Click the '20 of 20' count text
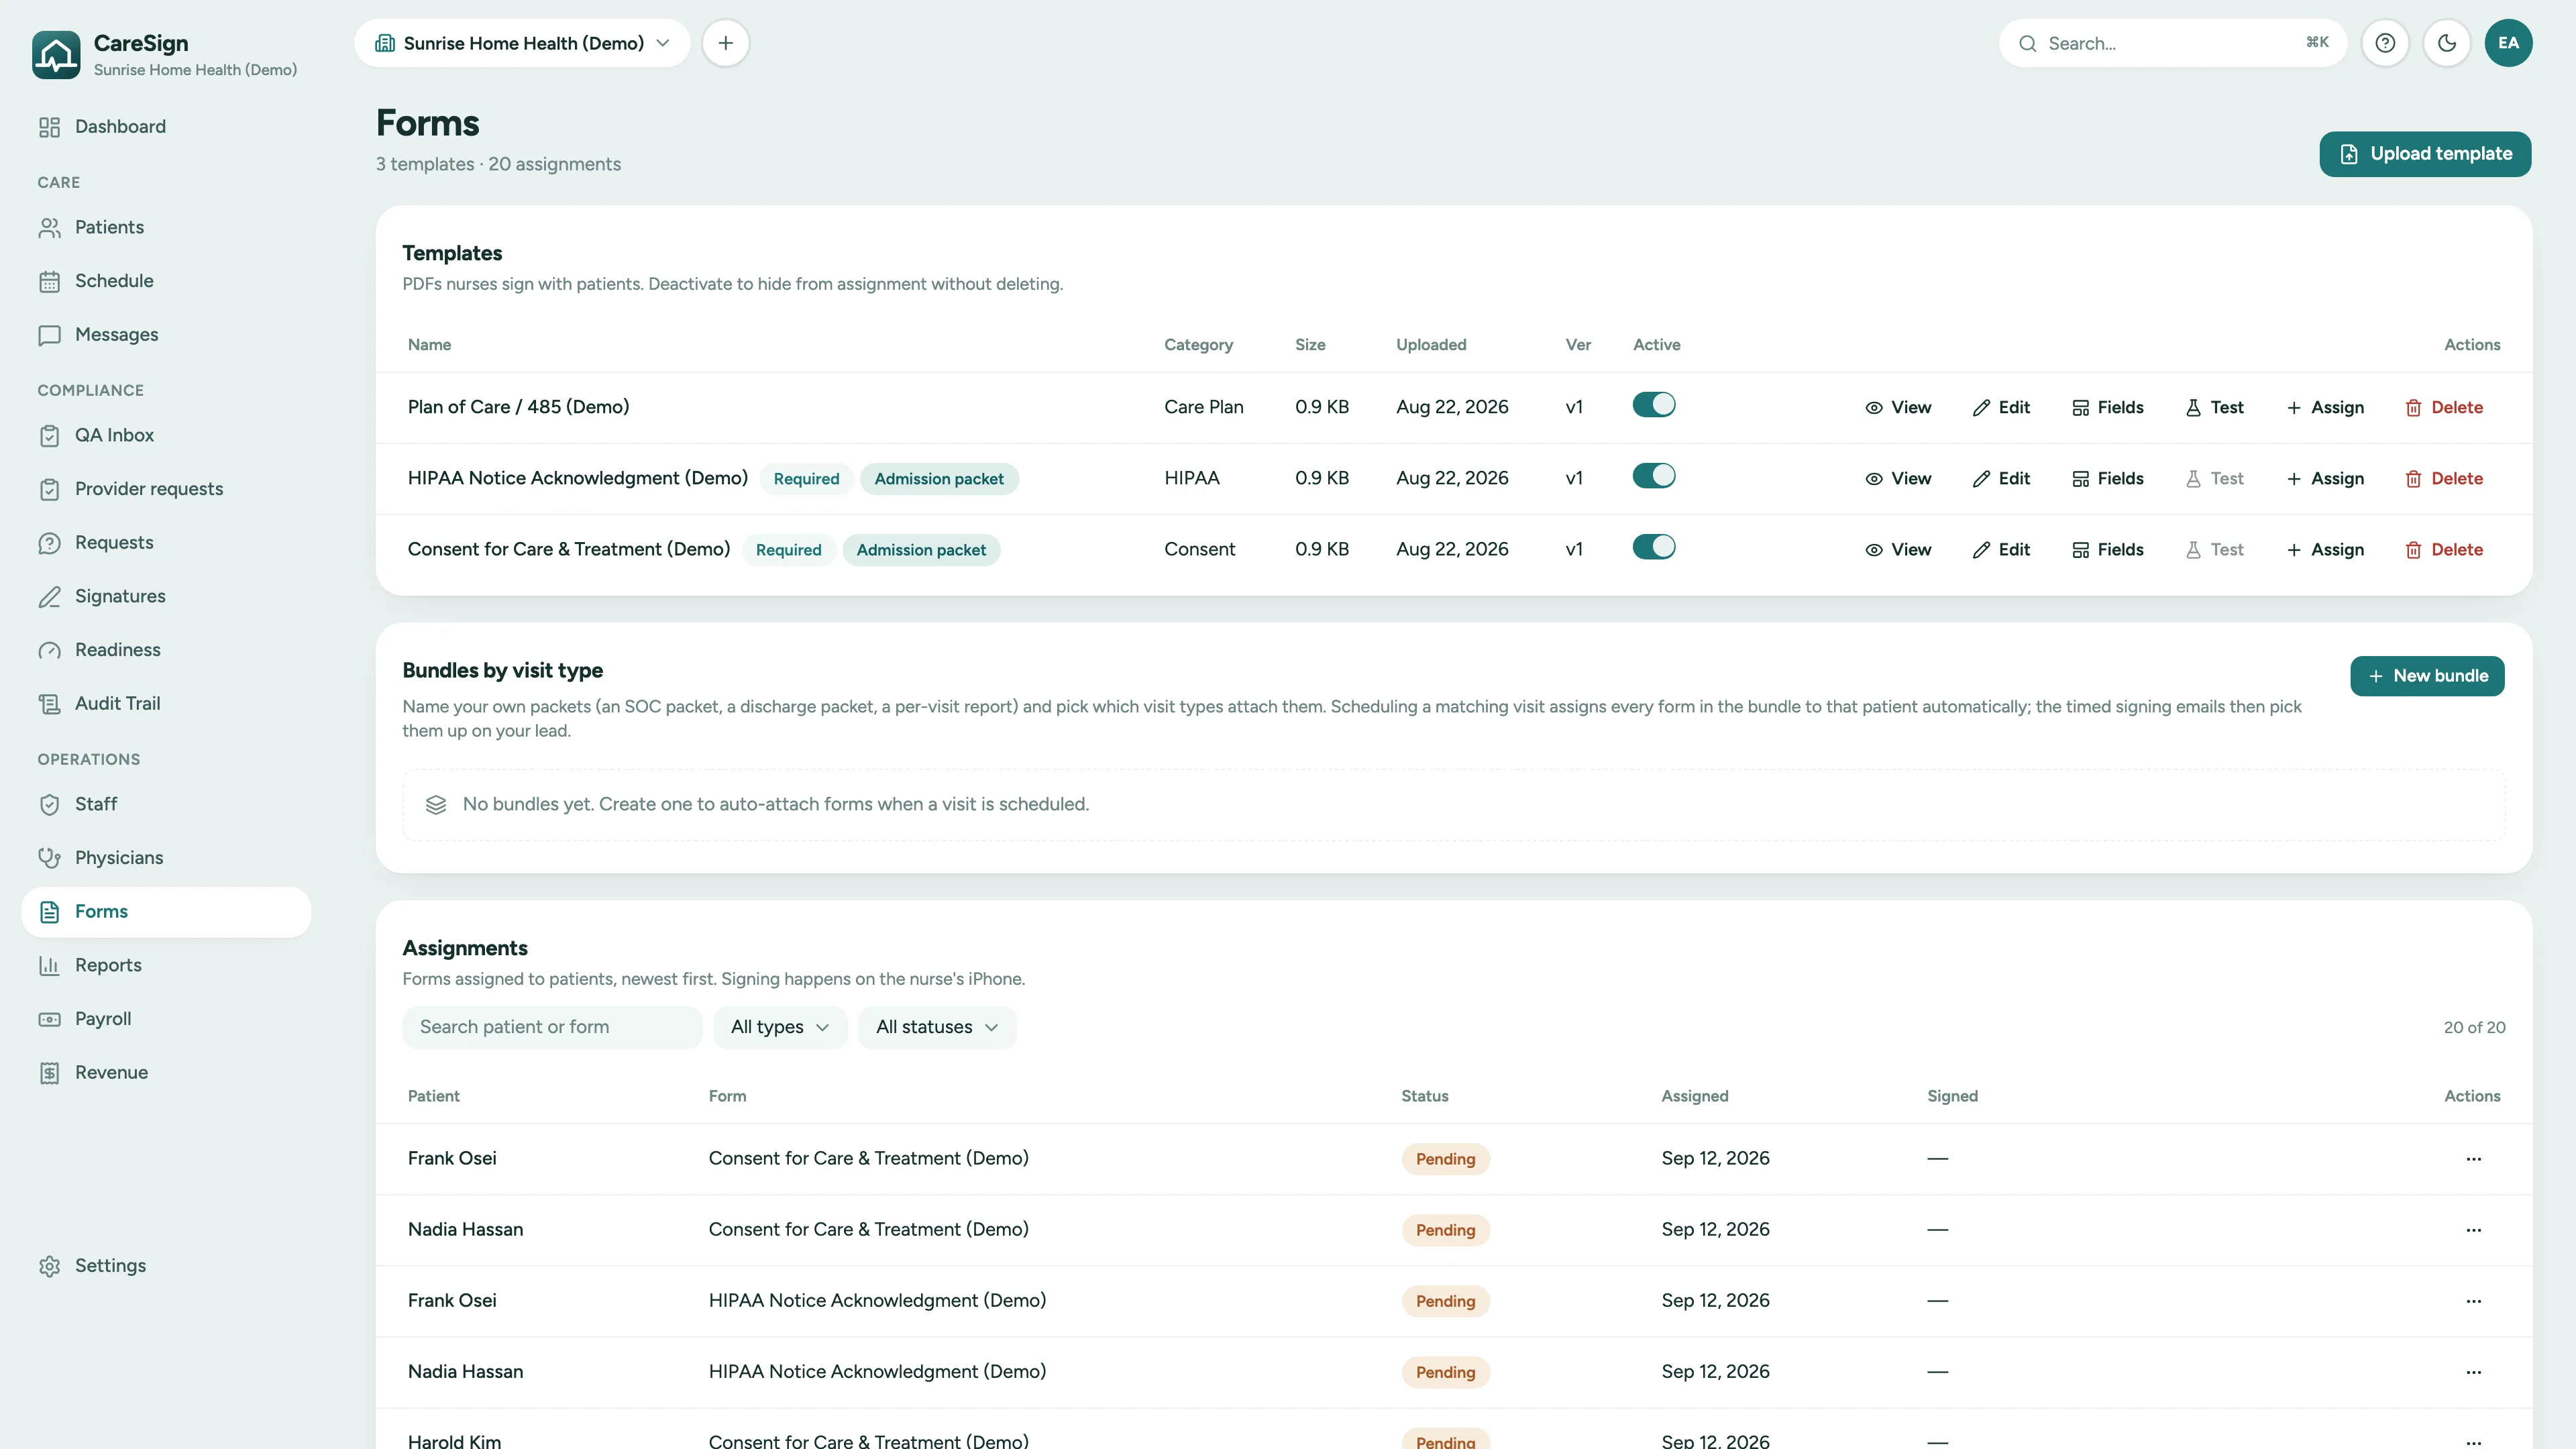2576x1449 pixels. pos(2474,1027)
